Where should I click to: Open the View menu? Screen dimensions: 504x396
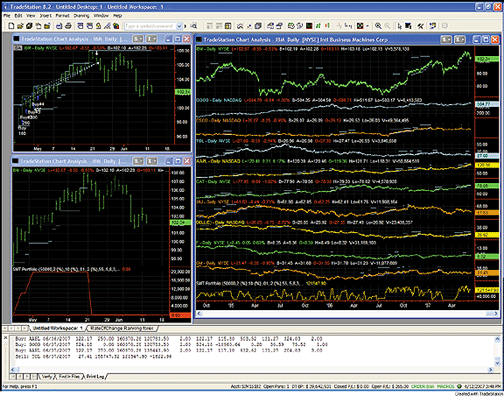tap(31, 16)
